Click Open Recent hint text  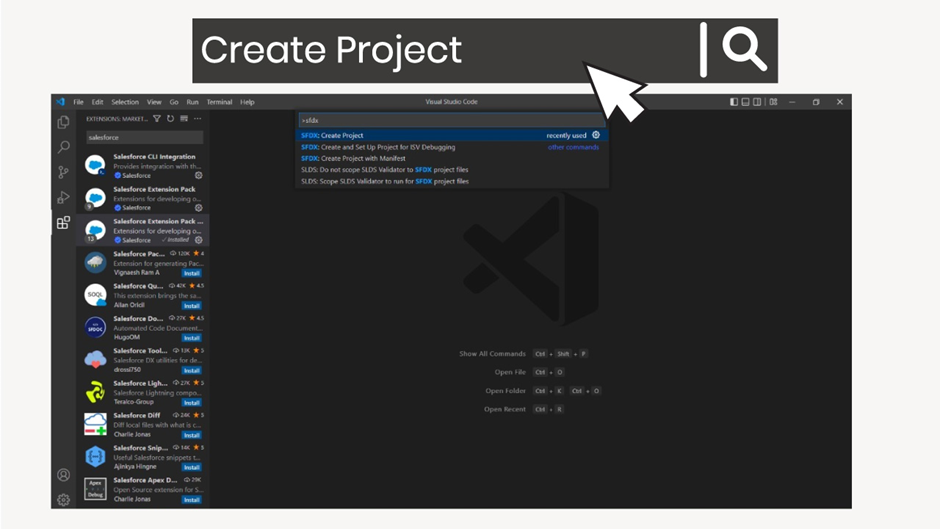[x=505, y=410]
